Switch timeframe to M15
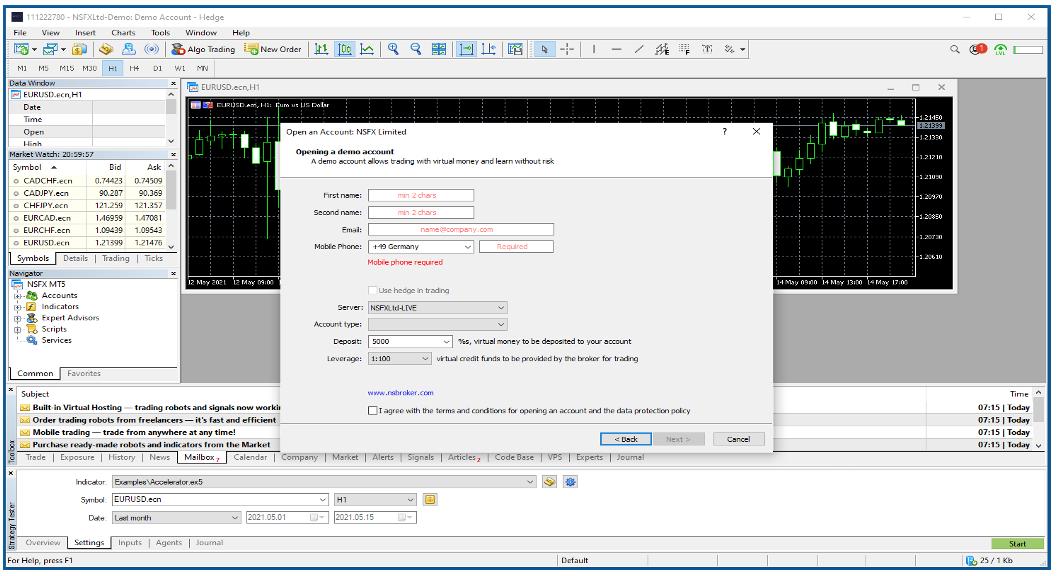 coord(67,68)
